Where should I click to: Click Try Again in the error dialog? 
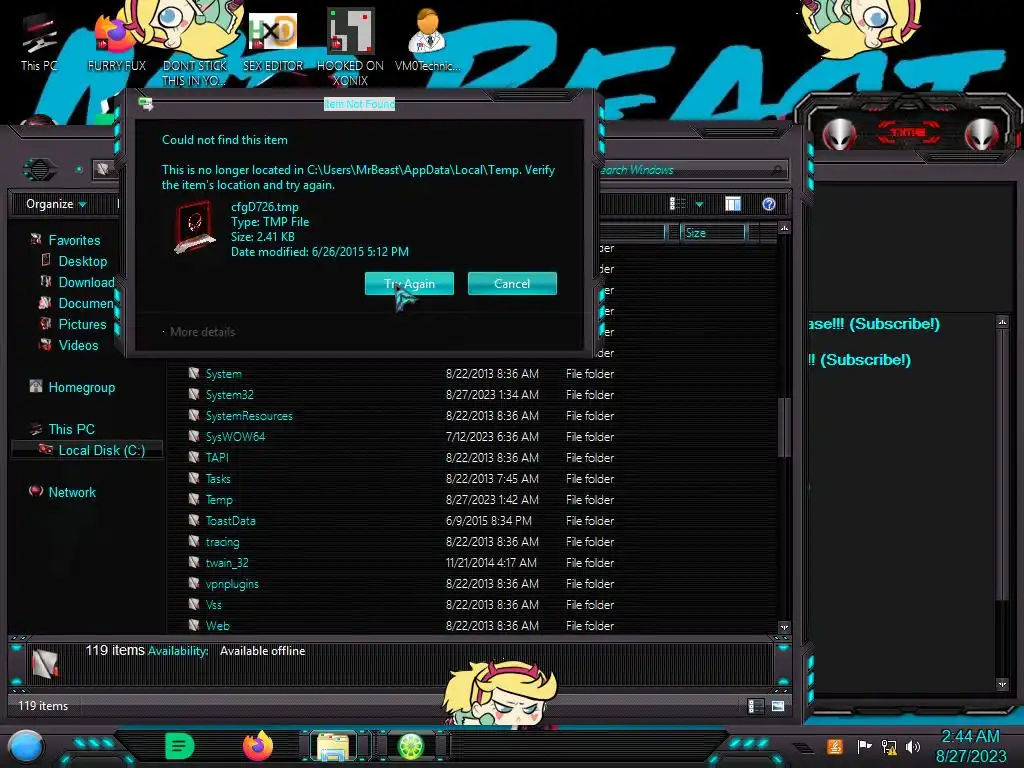click(x=409, y=283)
